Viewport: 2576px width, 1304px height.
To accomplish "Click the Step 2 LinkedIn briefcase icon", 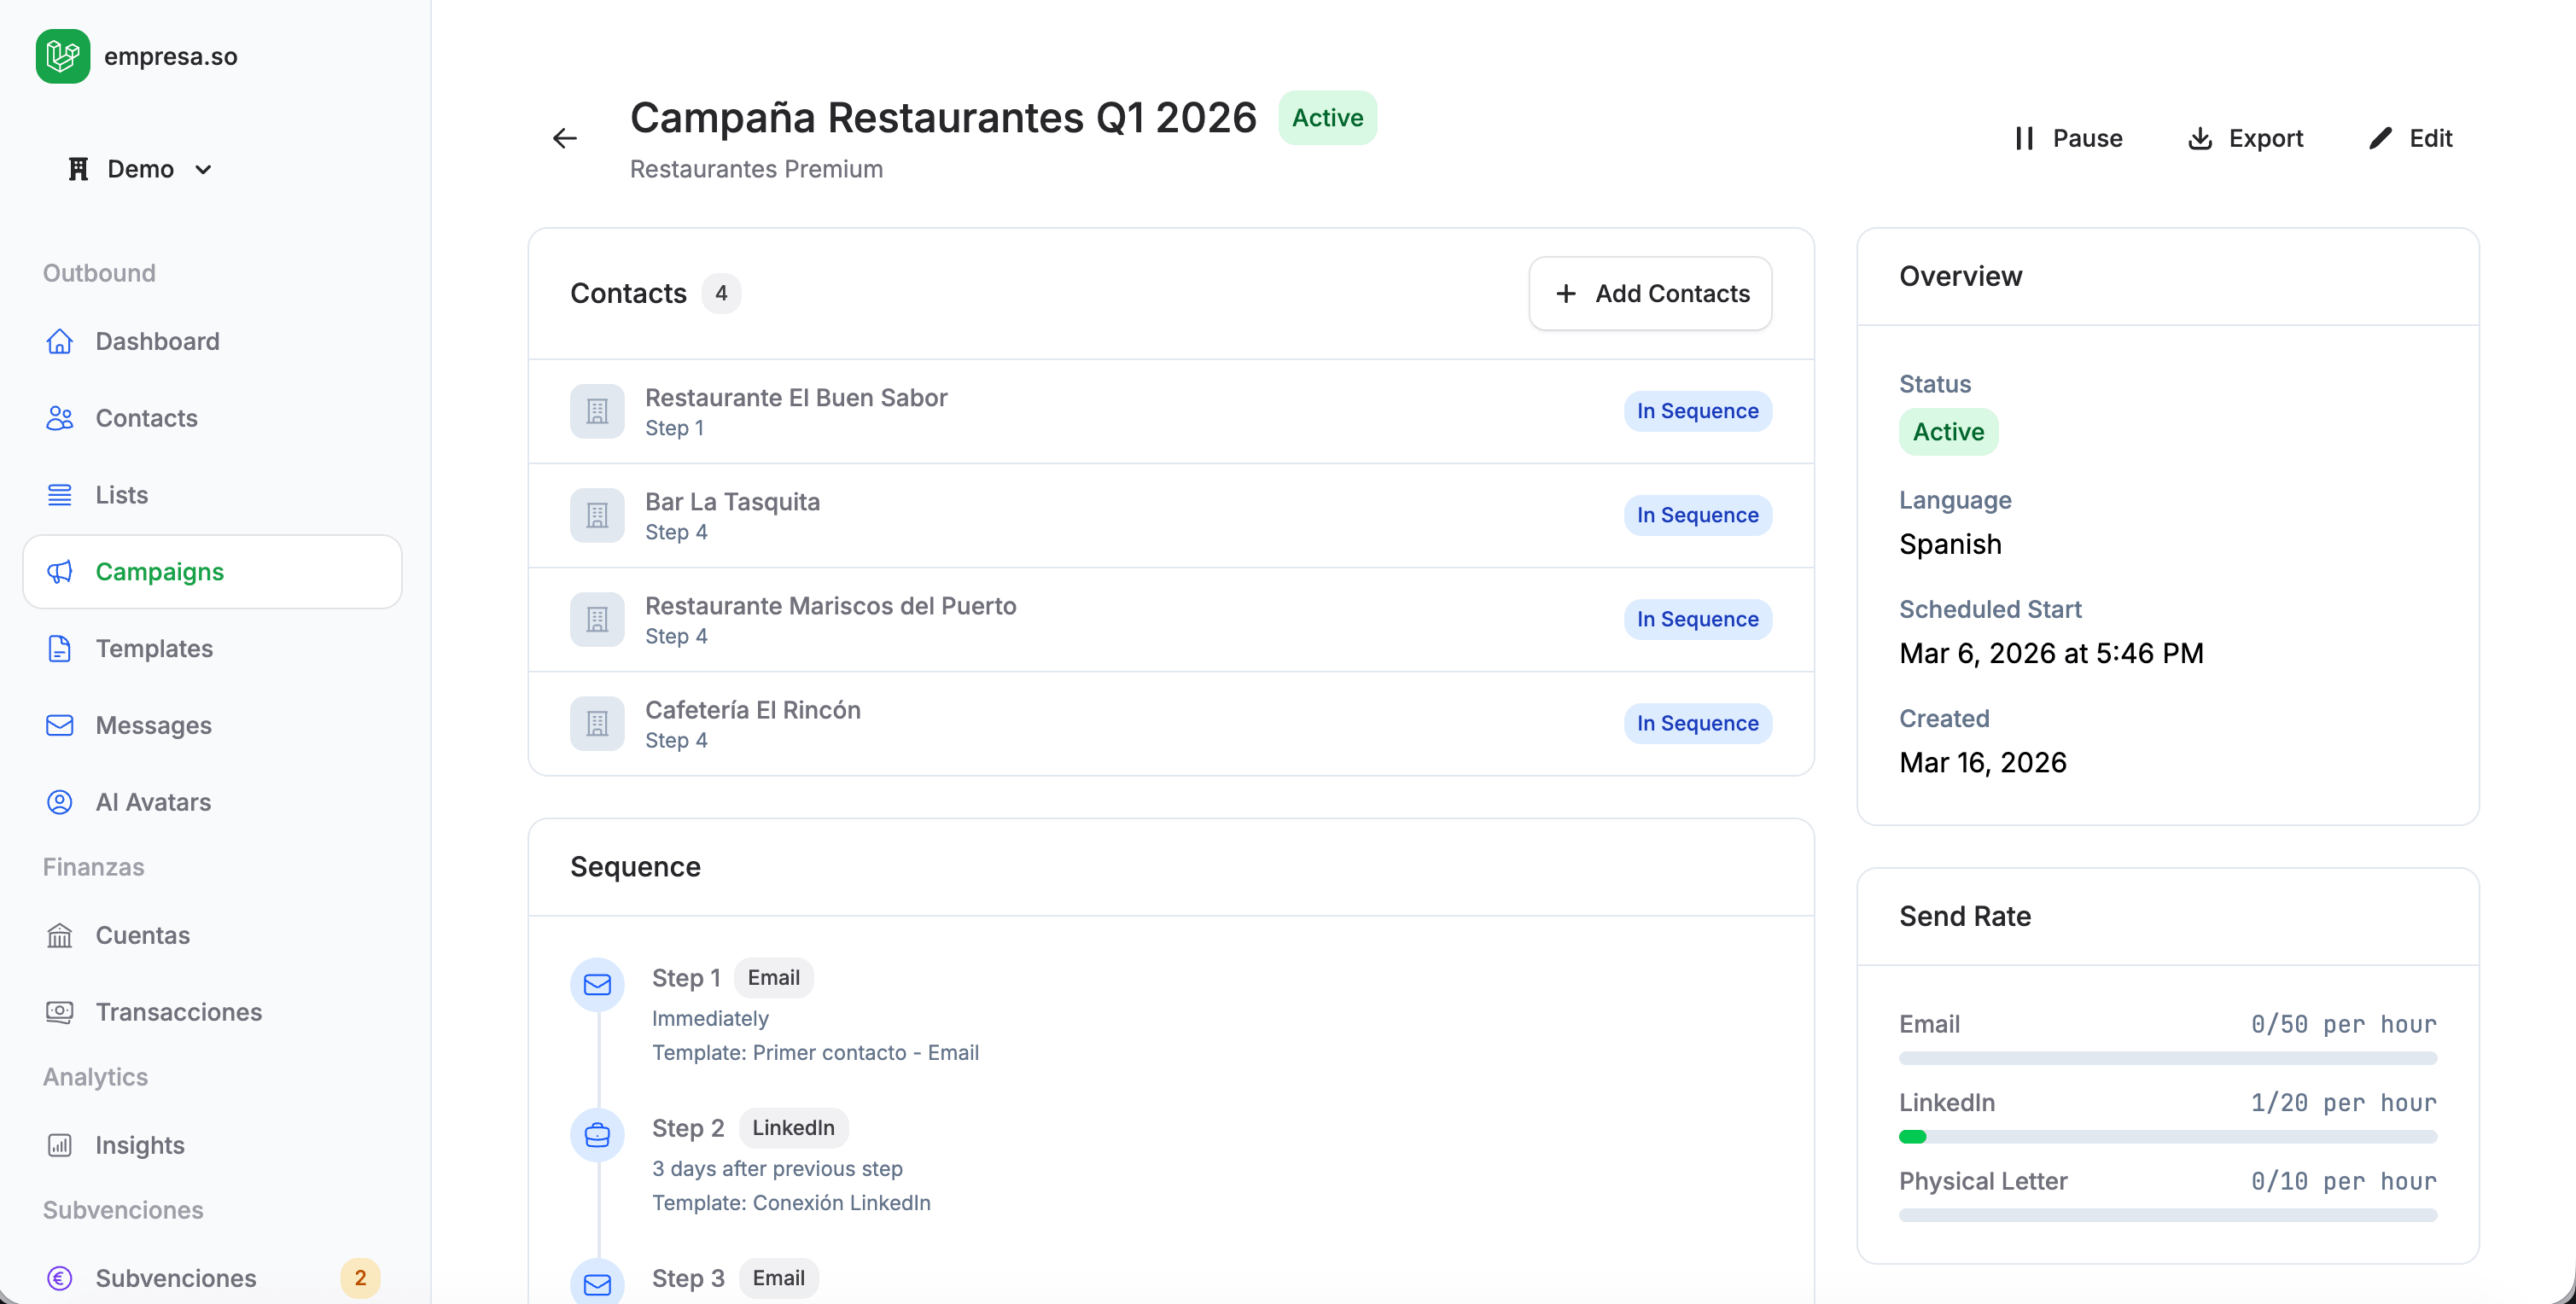I will click(x=597, y=1134).
